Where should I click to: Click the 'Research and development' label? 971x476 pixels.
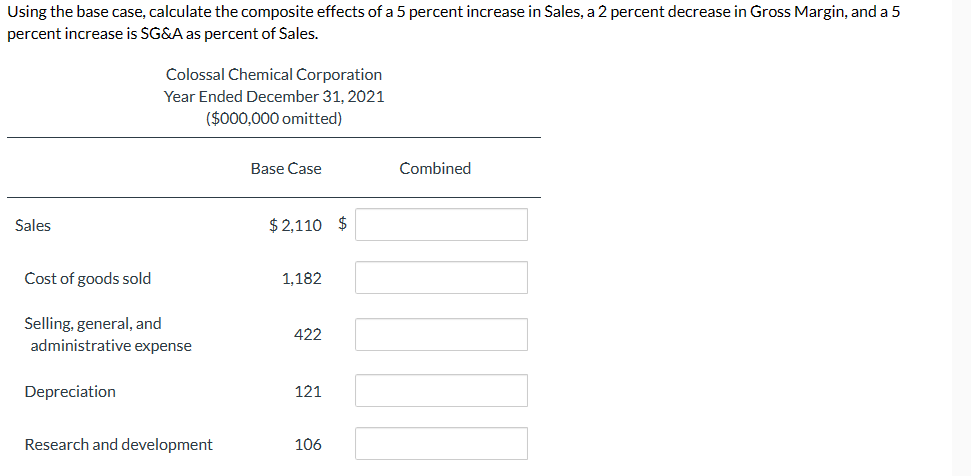point(118,445)
